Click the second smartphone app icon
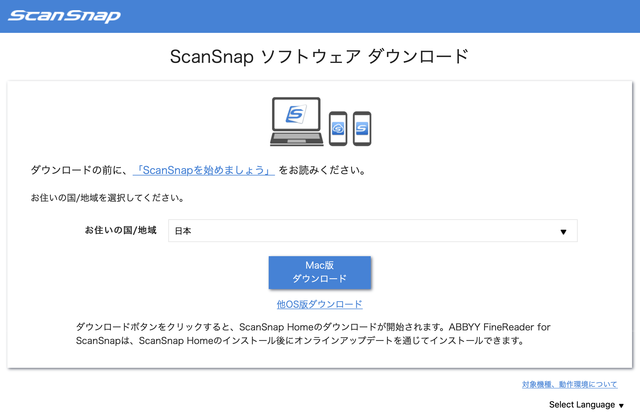640x416 pixels. coord(362,128)
